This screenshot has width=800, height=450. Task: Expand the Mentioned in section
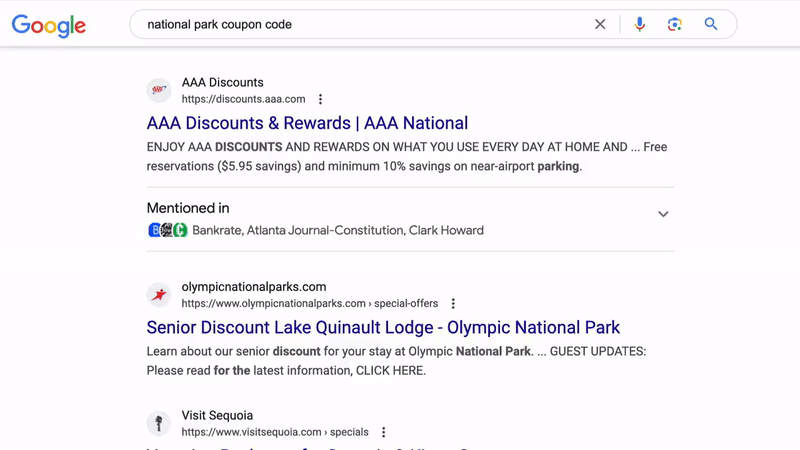663,214
